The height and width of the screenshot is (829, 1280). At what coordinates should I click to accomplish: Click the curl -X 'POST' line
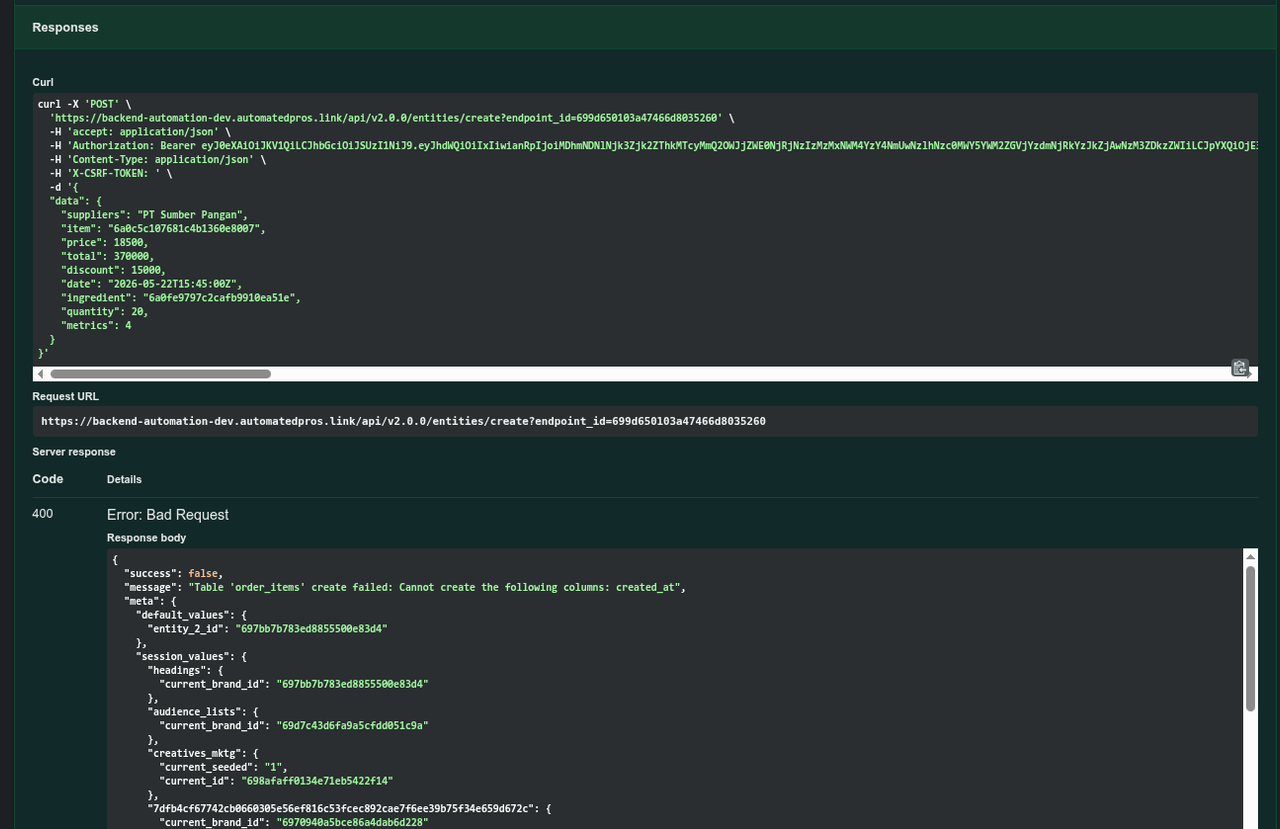(x=84, y=104)
